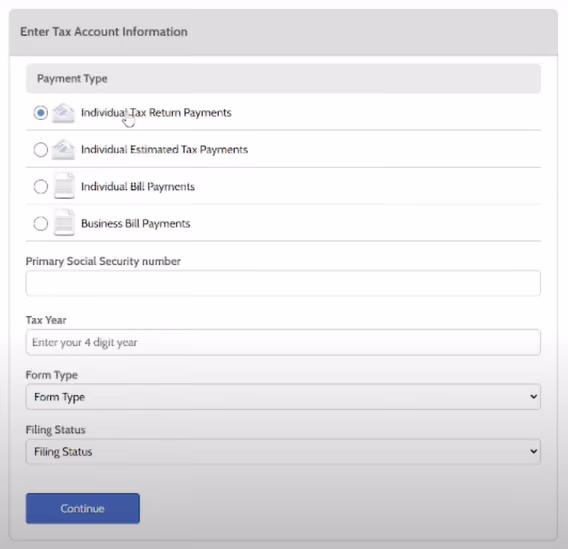Image resolution: width=568 pixels, height=549 pixels.
Task: Click the Payment Type section header
Action: pos(283,79)
